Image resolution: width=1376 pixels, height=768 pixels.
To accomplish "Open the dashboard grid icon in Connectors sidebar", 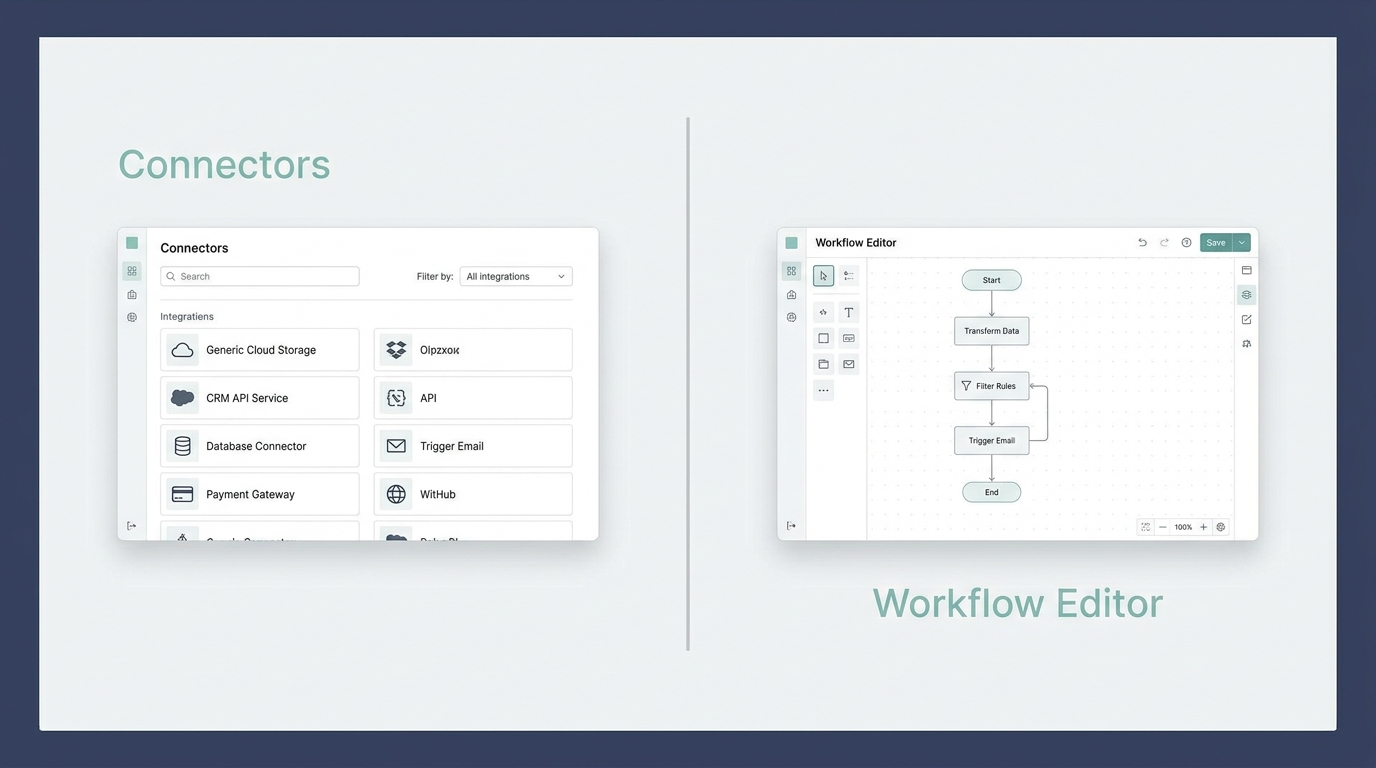I will 132,271.
